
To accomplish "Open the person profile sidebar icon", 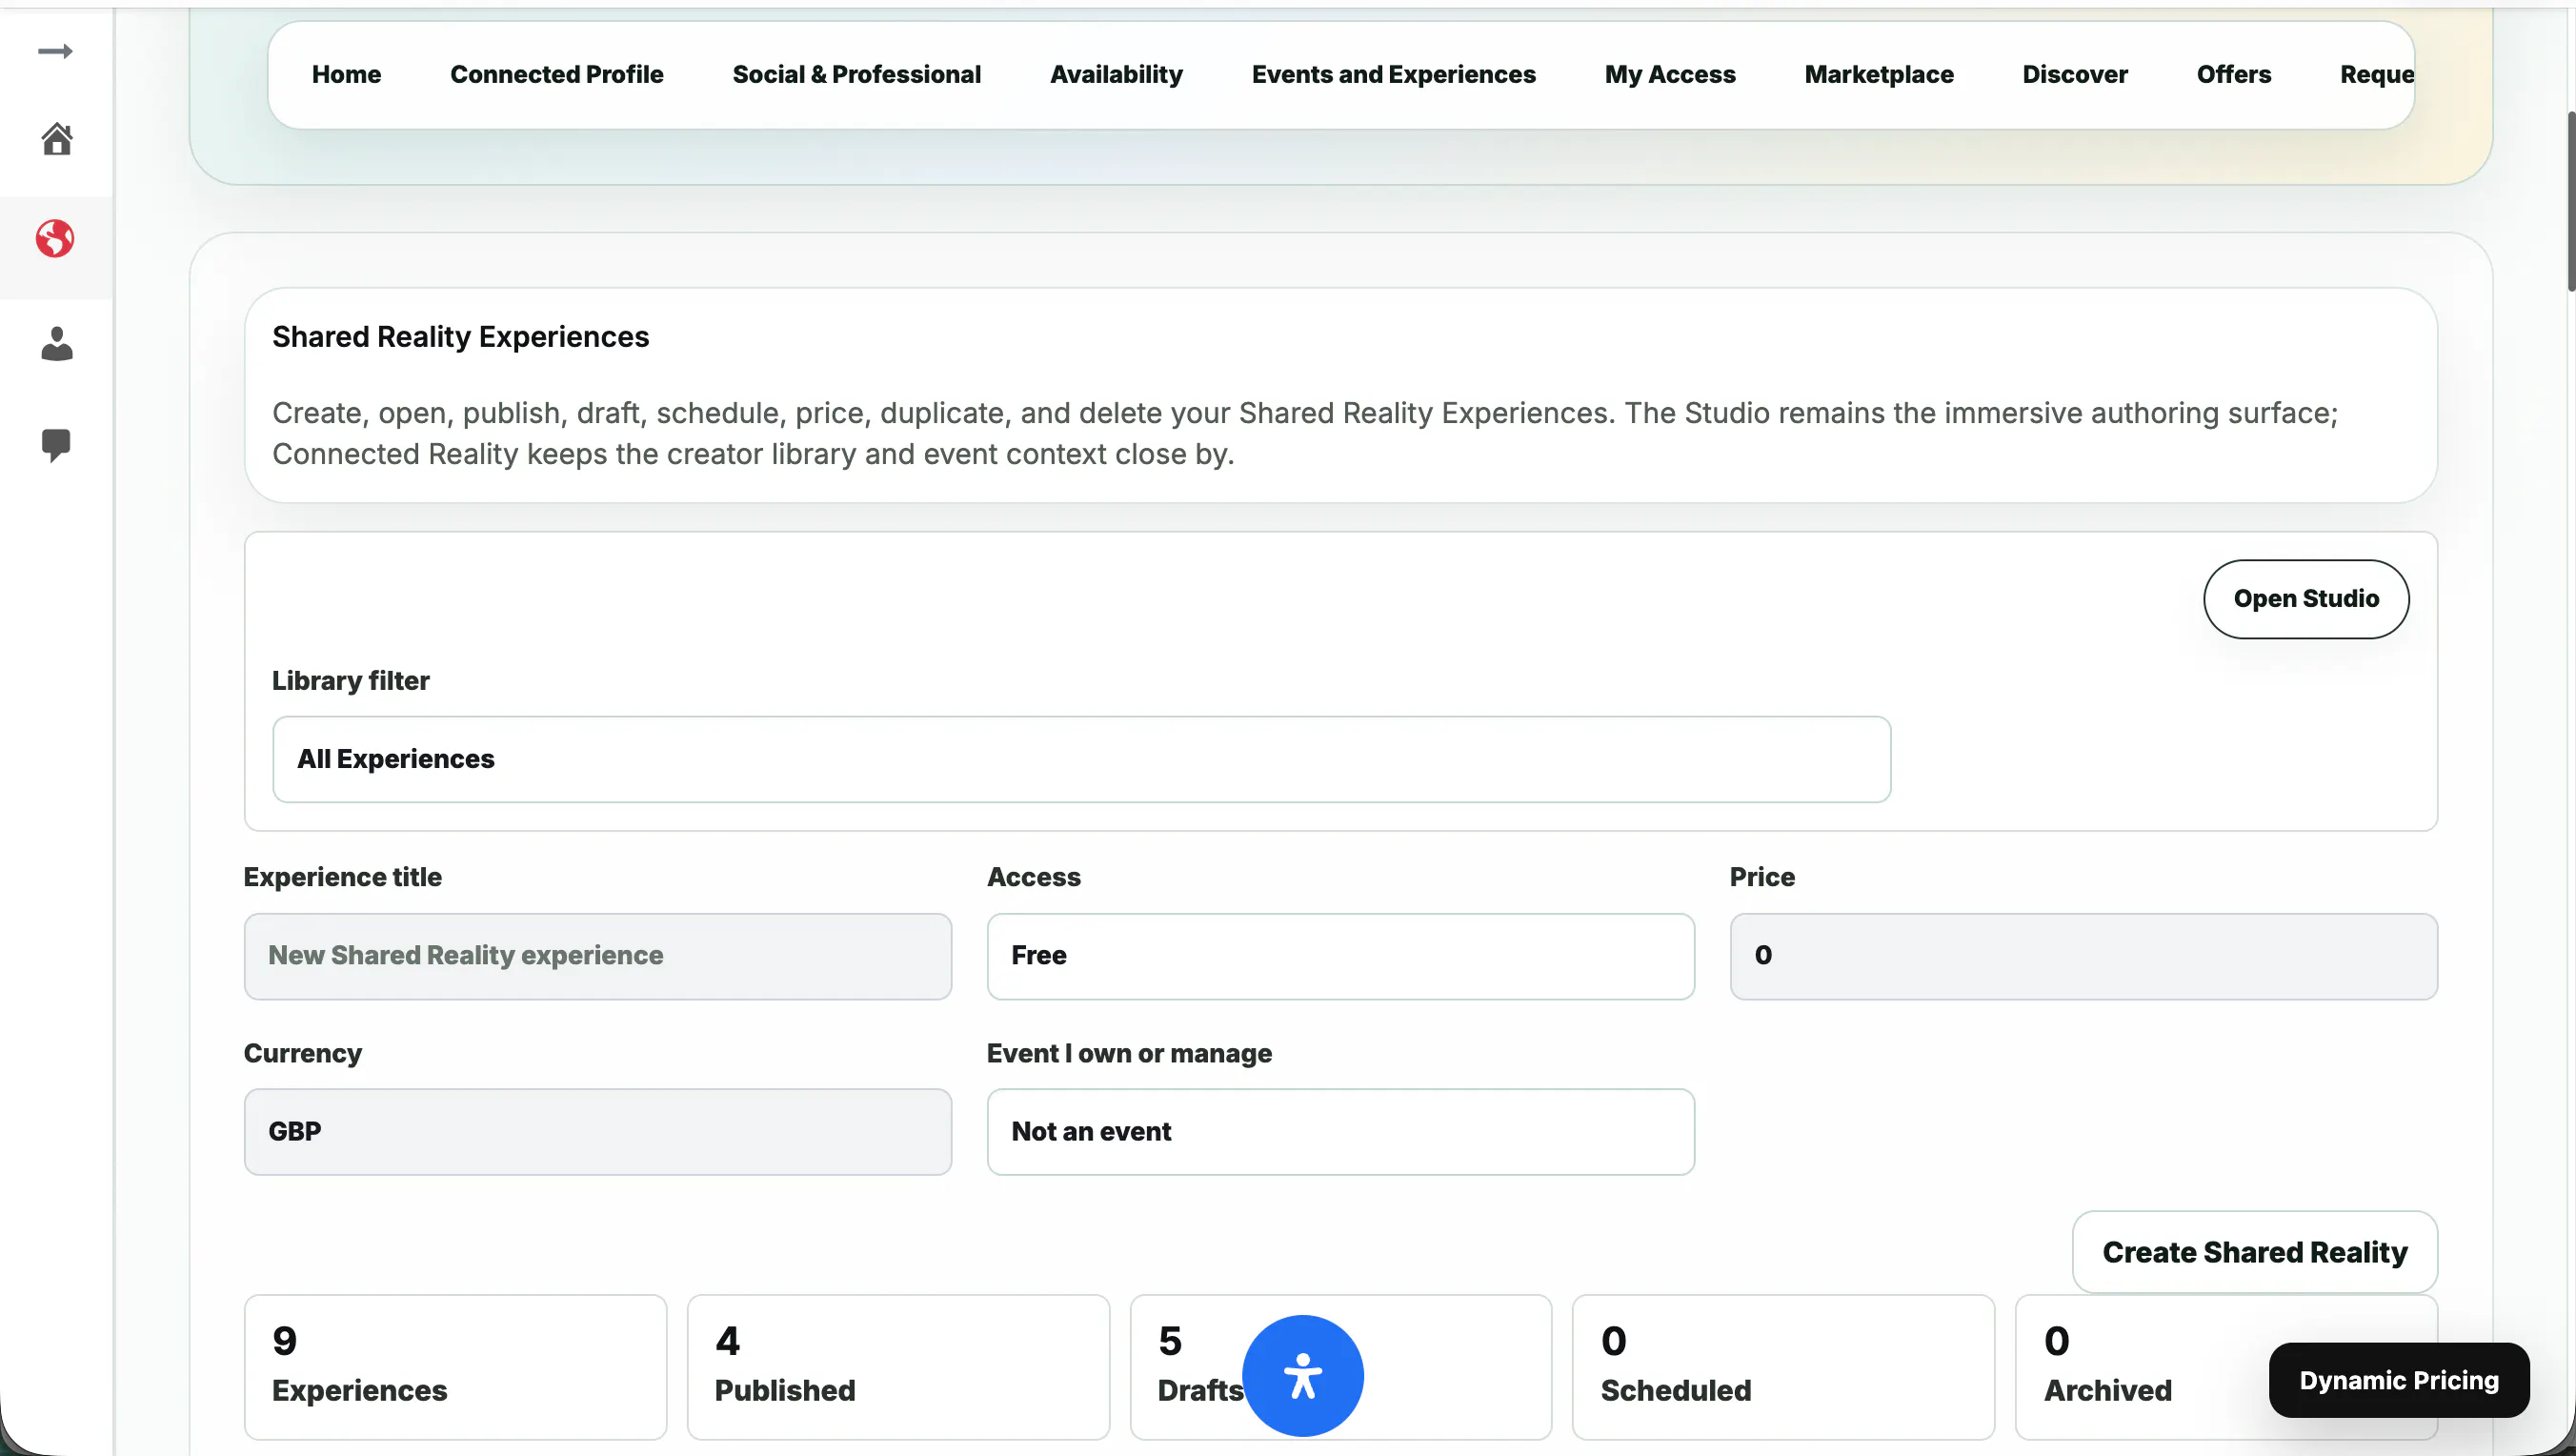I will 56,343.
